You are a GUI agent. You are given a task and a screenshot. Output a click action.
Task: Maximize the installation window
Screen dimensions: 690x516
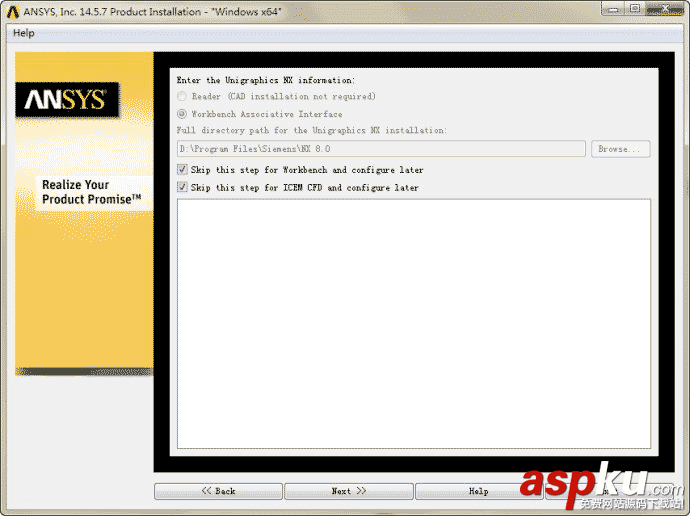[635, 9]
